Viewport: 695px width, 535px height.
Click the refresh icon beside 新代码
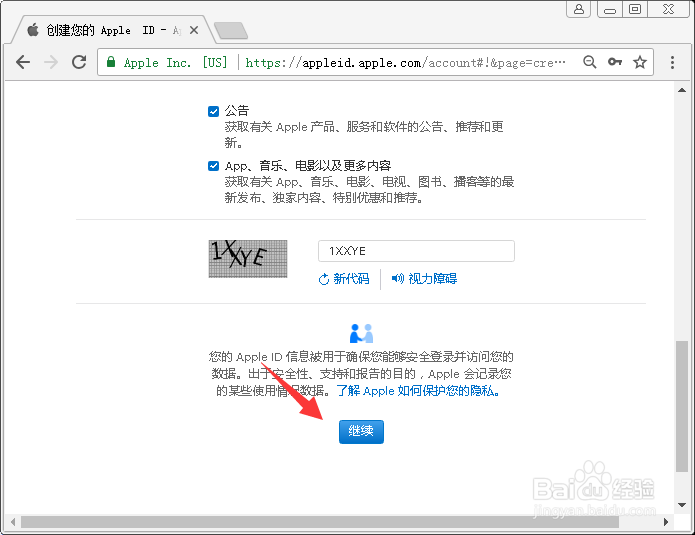[x=324, y=279]
